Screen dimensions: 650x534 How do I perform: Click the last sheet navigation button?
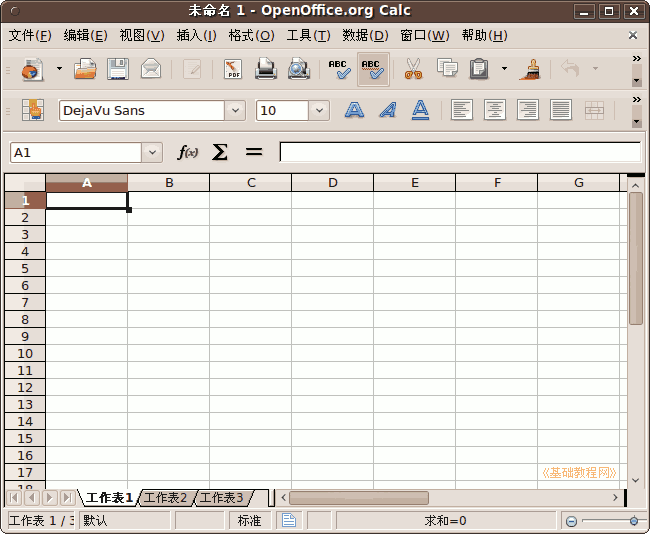tap(68, 498)
